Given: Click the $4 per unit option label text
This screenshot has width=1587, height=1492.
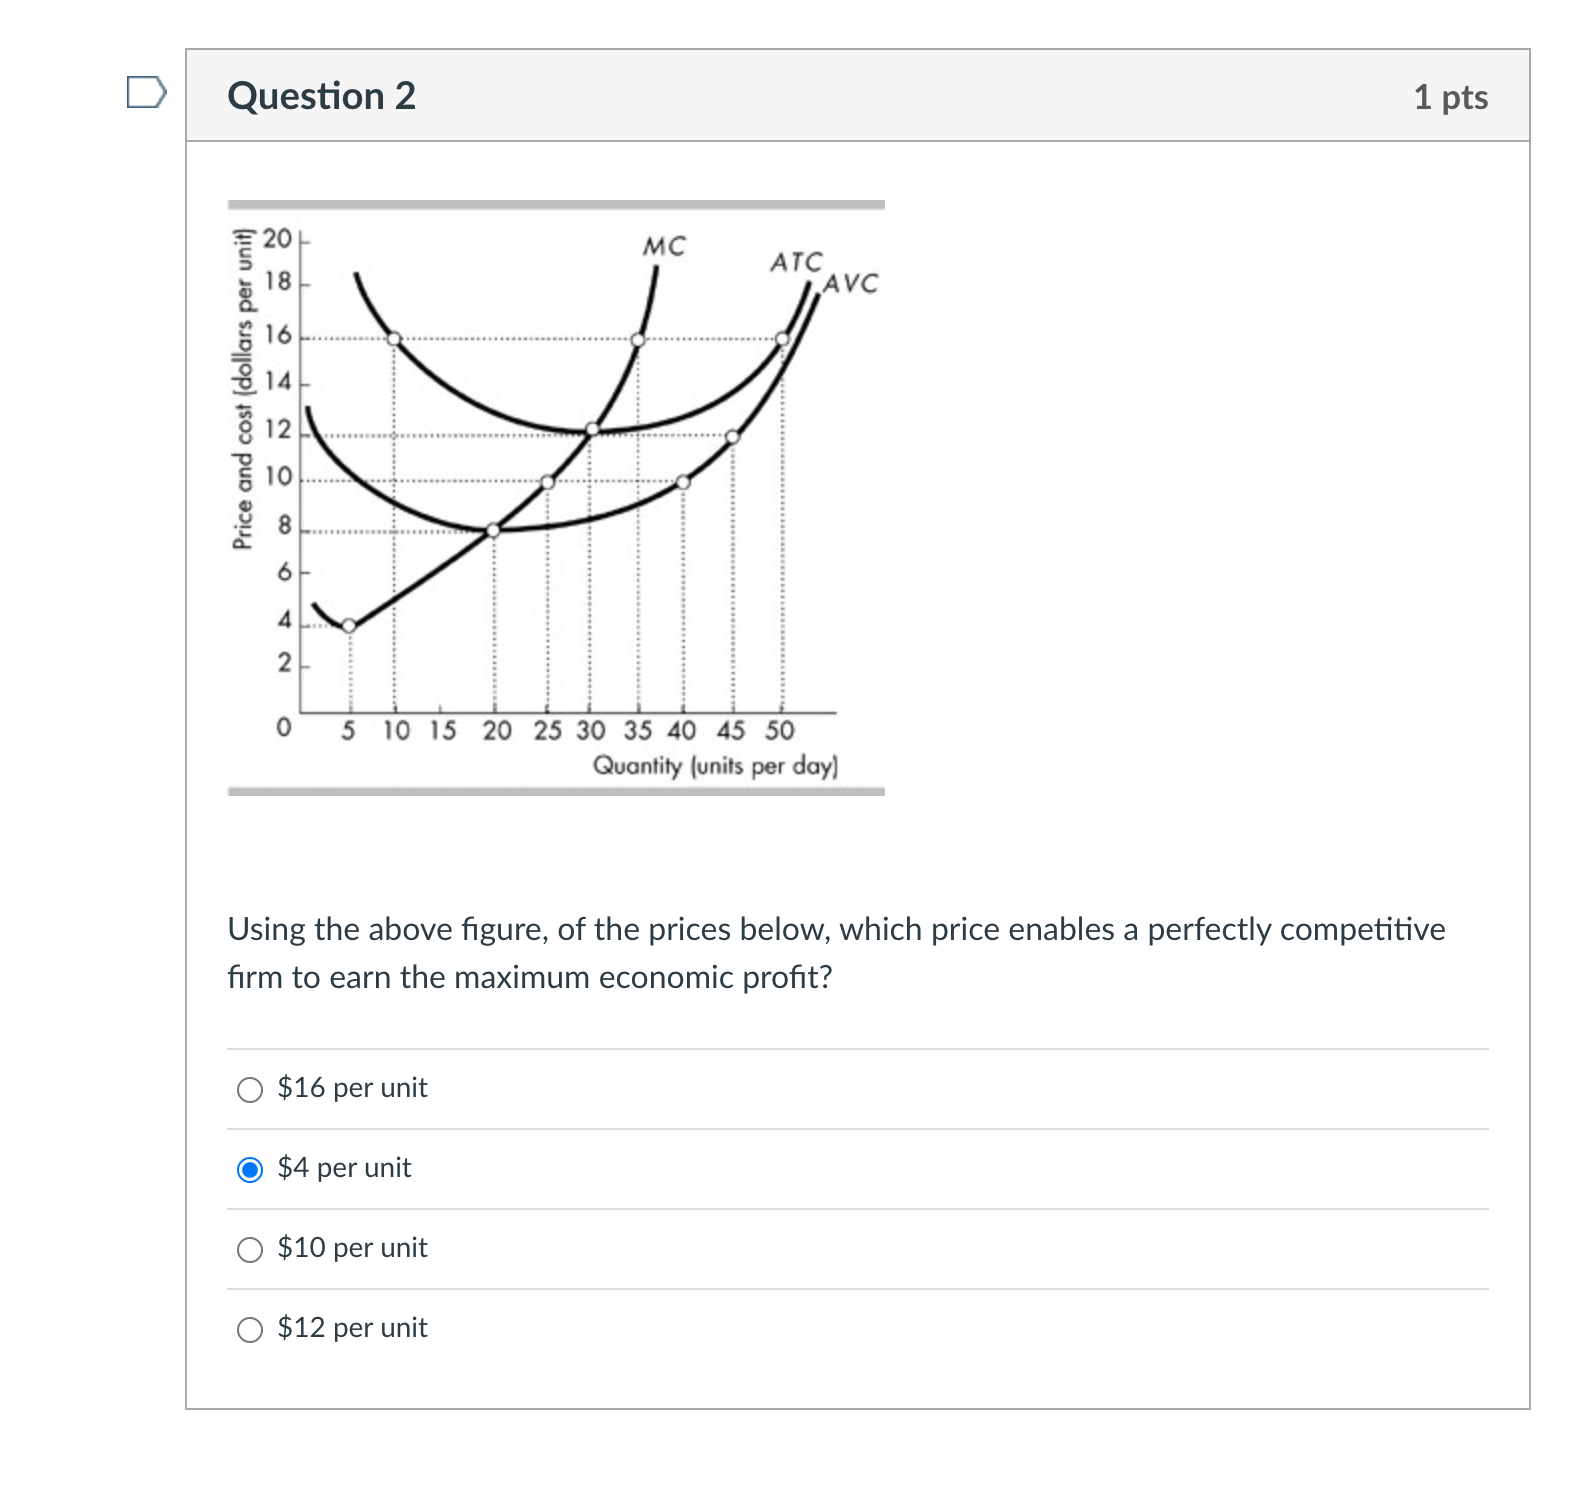Looking at the screenshot, I should (x=343, y=1168).
